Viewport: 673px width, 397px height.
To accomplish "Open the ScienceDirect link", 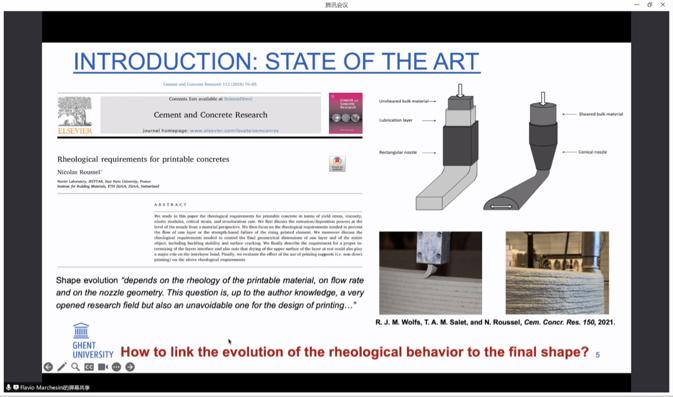I will (x=238, y=99).
